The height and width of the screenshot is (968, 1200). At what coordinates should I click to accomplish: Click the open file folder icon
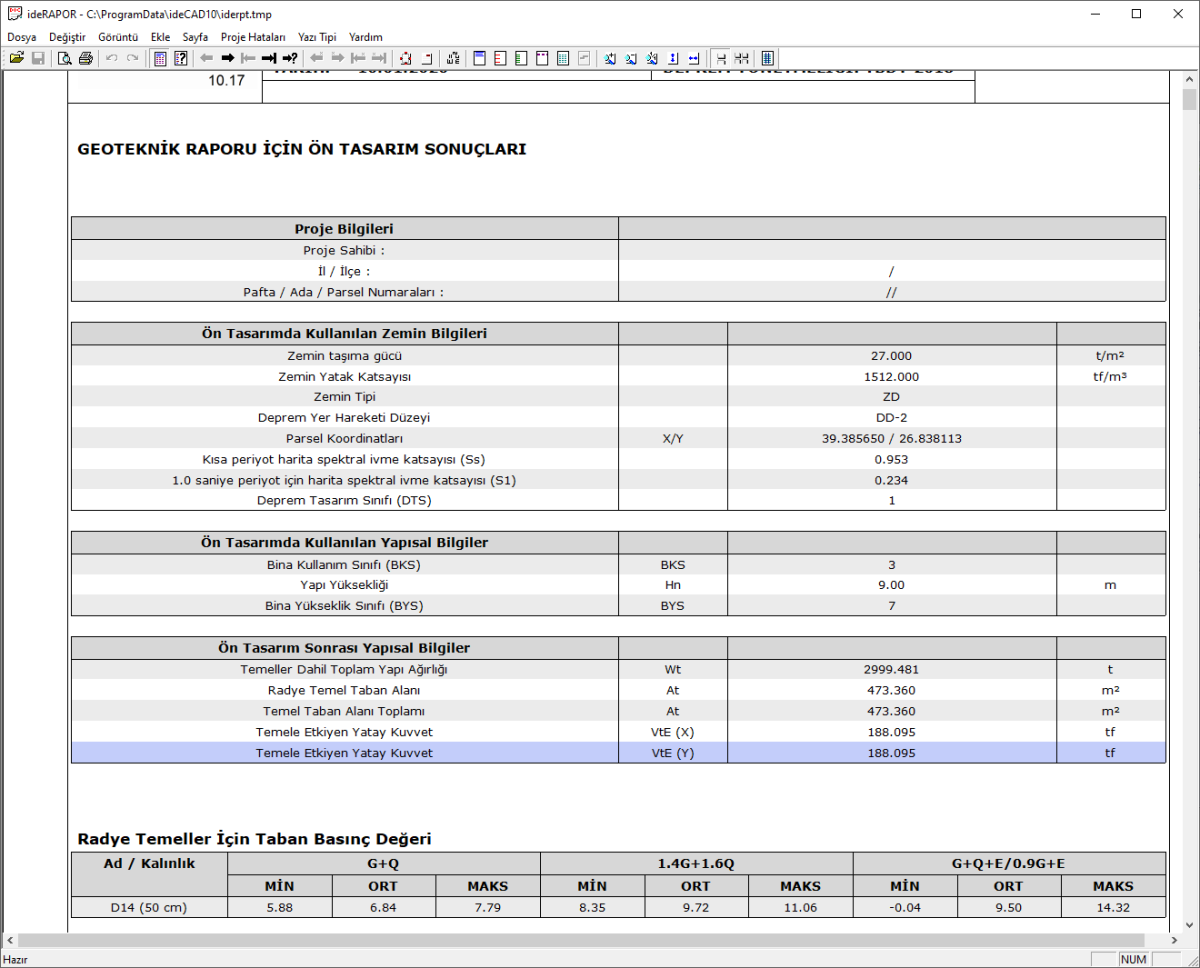[17, 58]
